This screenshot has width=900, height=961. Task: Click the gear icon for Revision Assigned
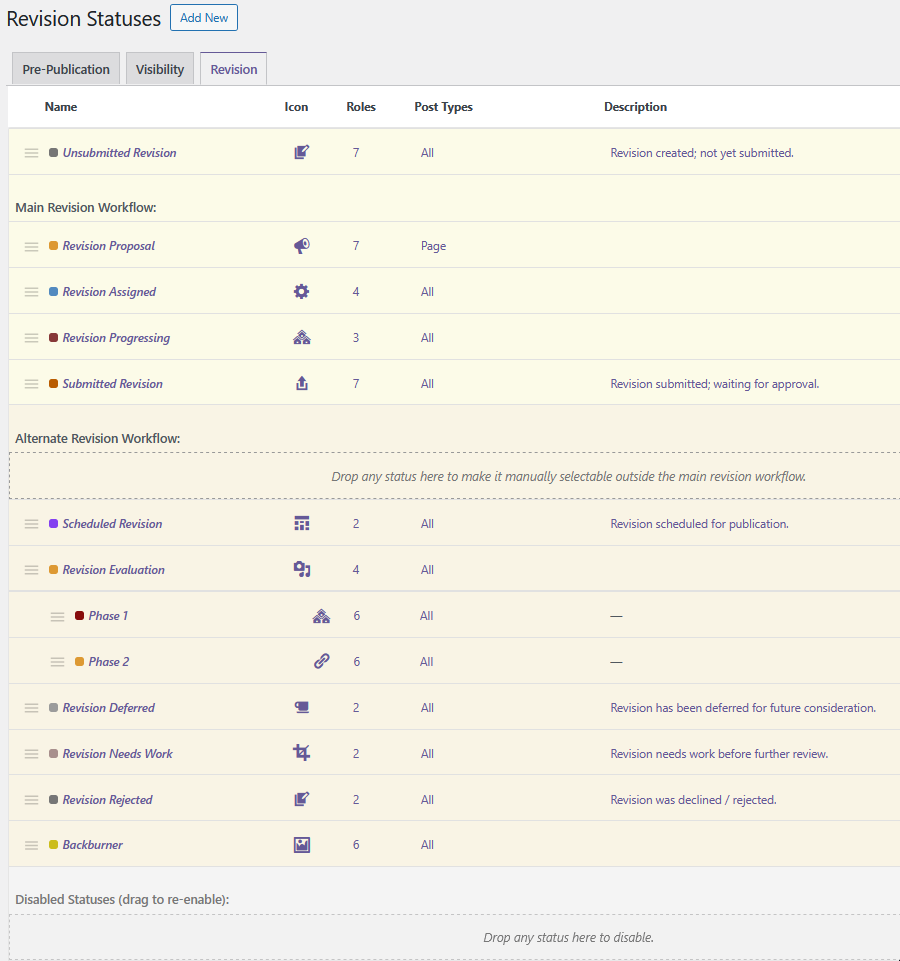pyautogui.click(x=302, y=292)
